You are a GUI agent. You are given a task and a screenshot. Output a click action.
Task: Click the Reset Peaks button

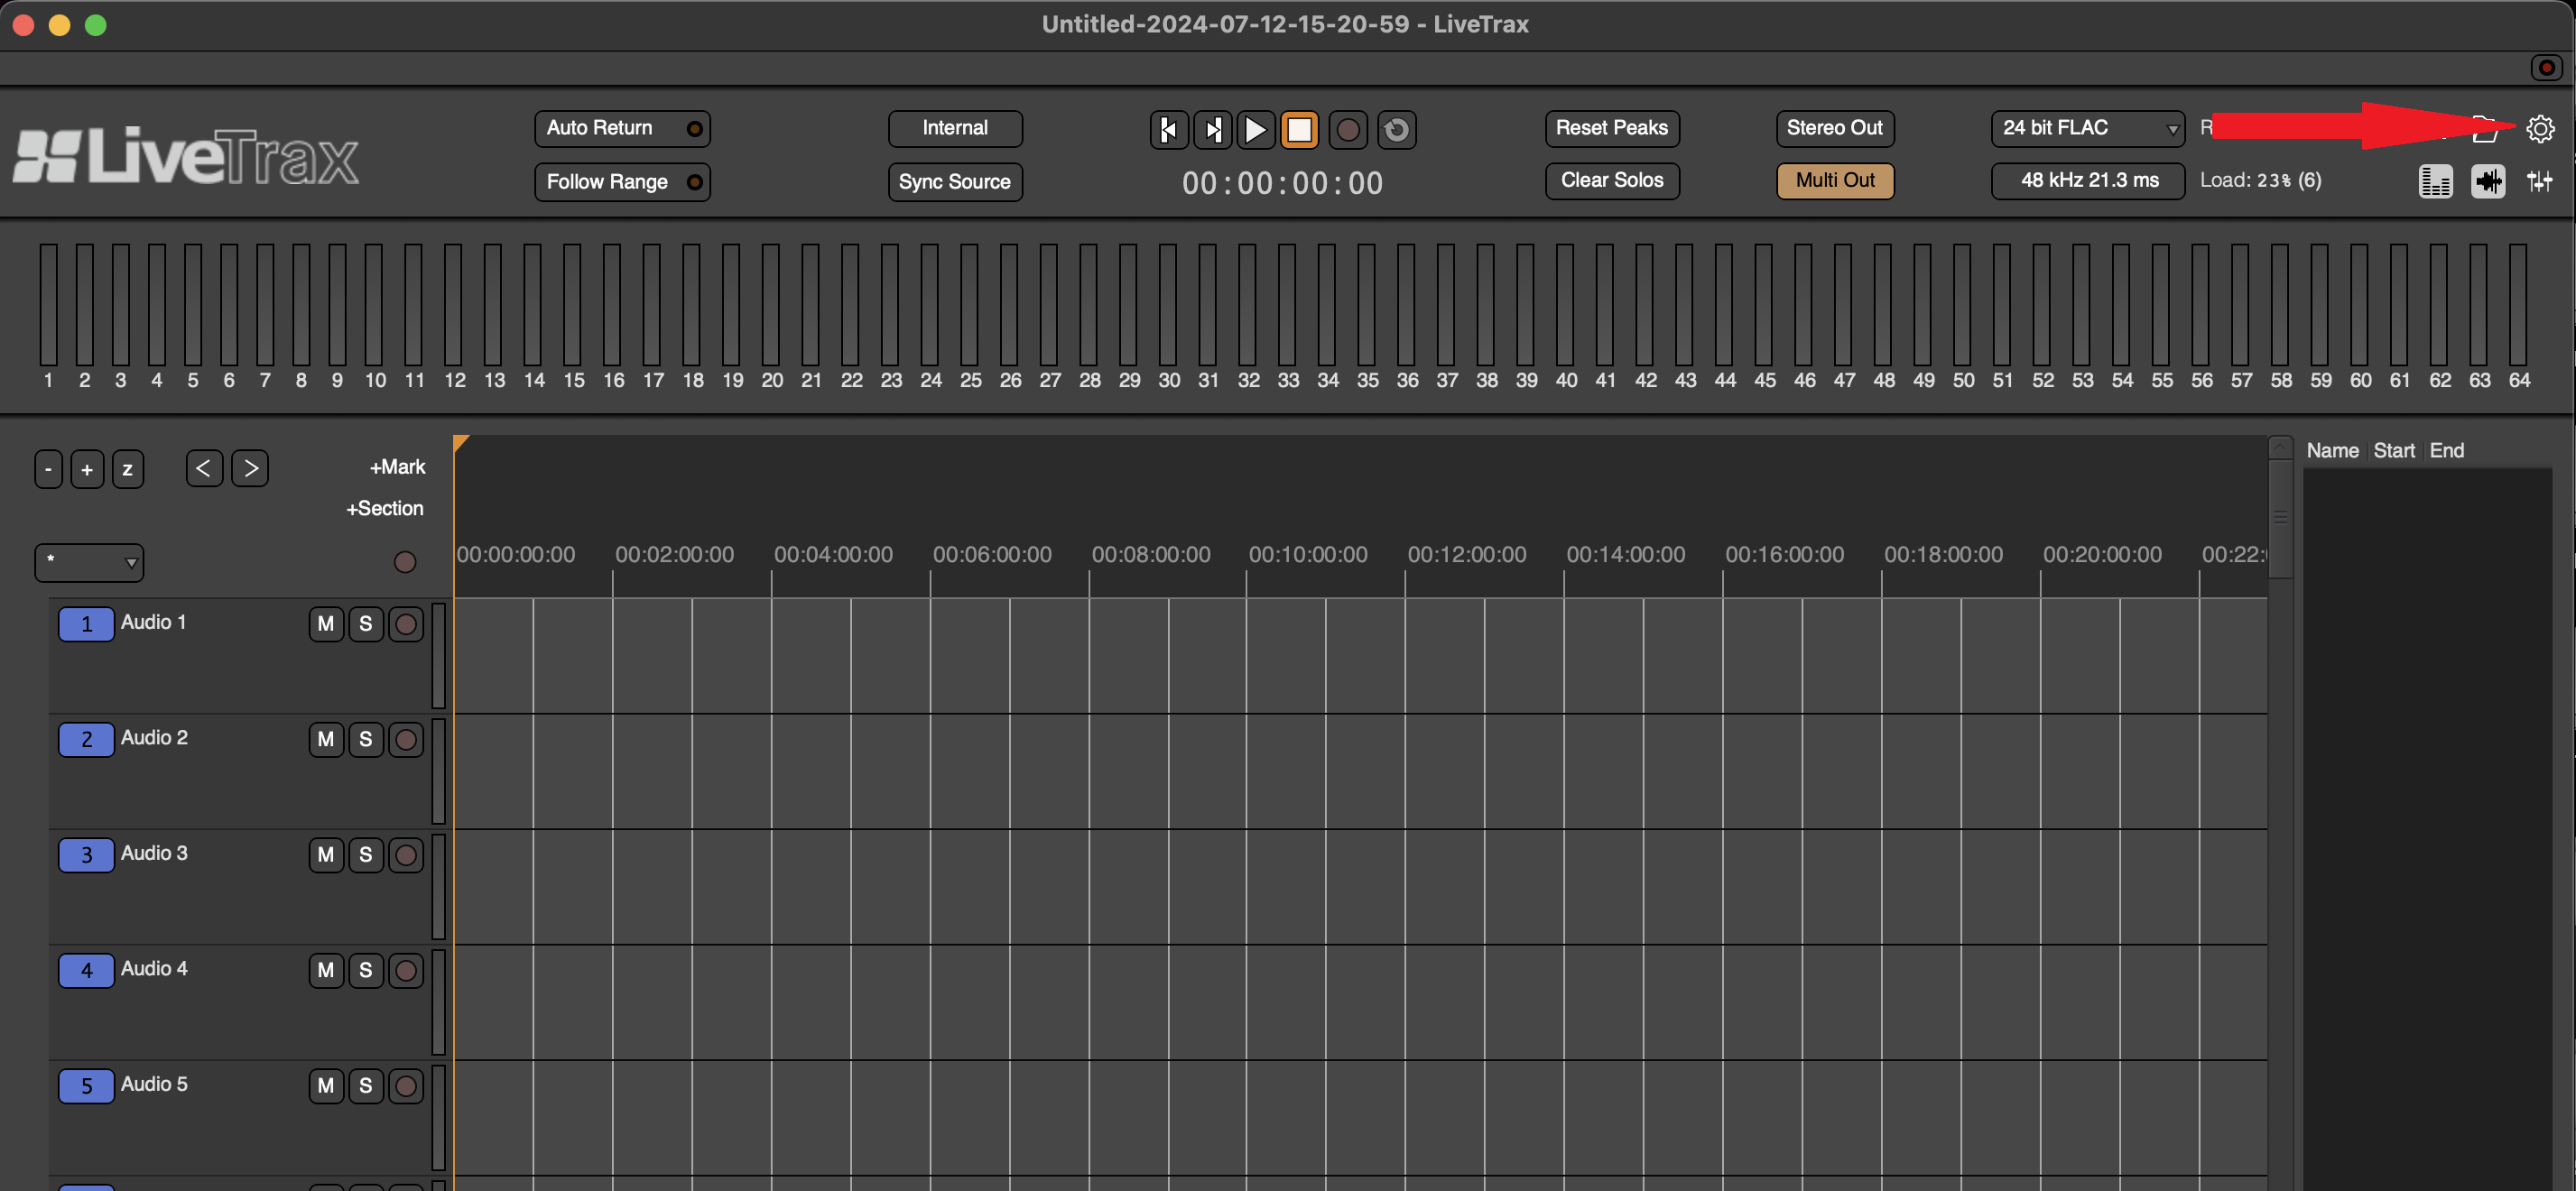point(1611,128)
